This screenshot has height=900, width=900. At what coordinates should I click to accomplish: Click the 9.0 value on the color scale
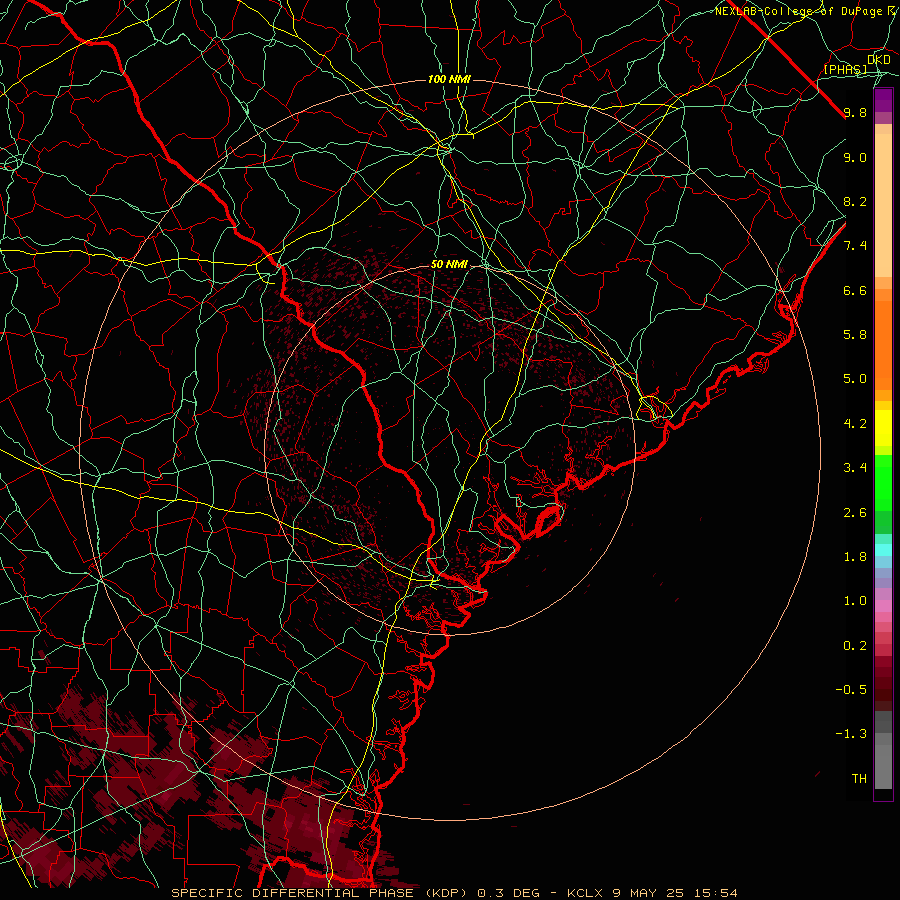point(855,157)
